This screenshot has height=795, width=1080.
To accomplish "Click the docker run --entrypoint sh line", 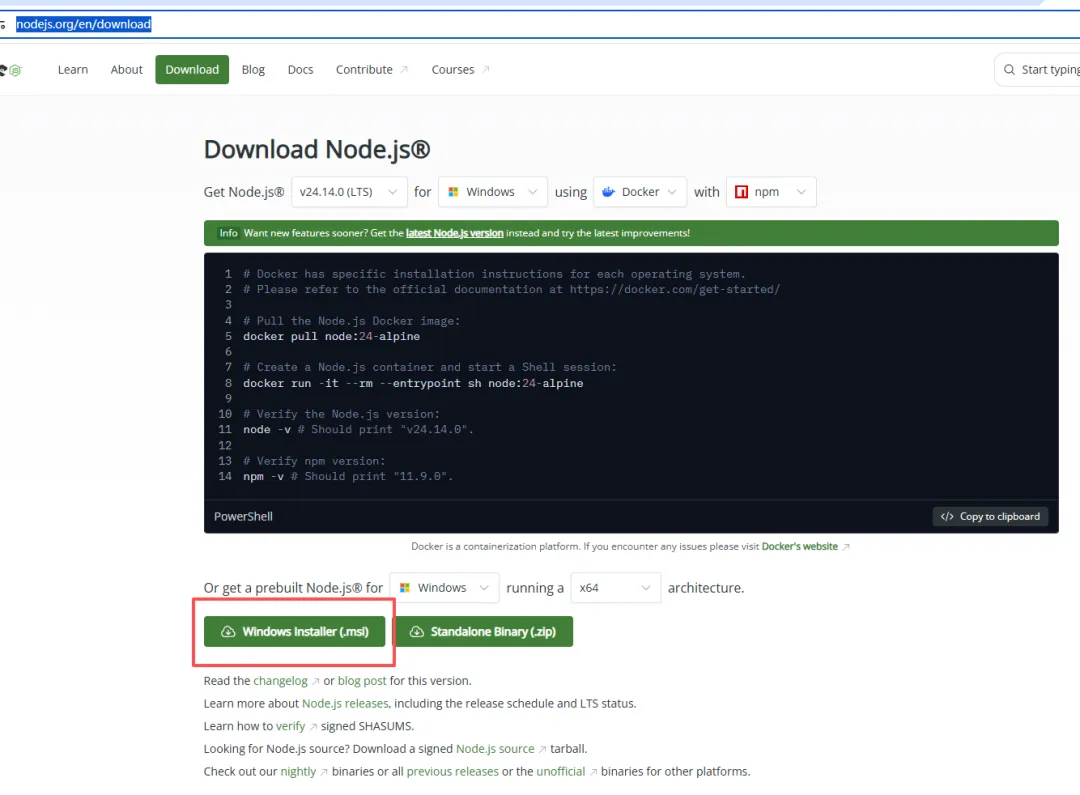I will [x=413, y=383].
